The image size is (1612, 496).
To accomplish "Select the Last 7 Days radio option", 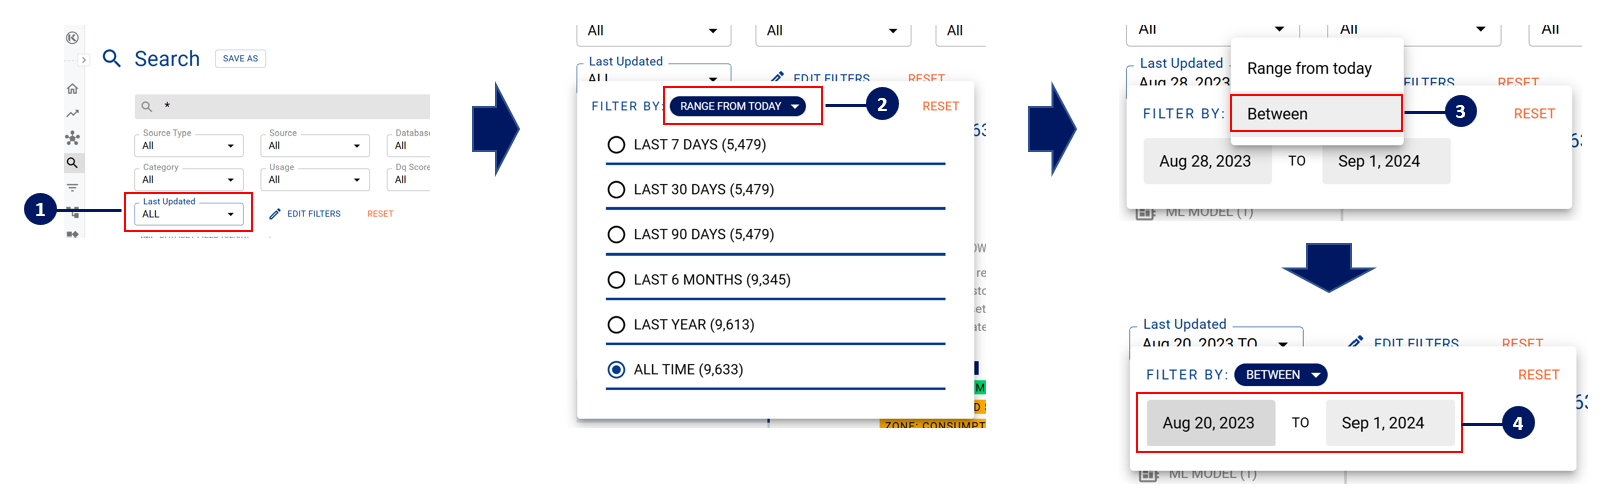I will pos(616,145).
